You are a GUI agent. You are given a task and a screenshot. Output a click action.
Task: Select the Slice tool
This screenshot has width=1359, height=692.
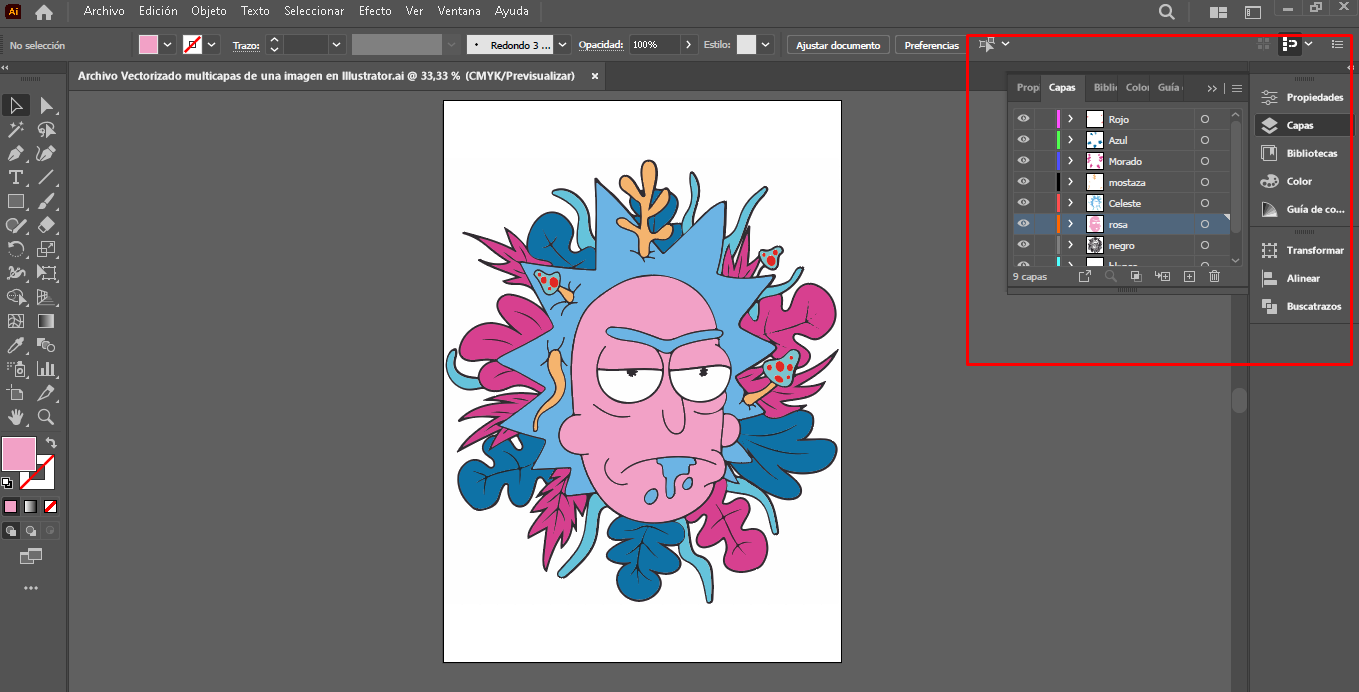coord(46,393)
